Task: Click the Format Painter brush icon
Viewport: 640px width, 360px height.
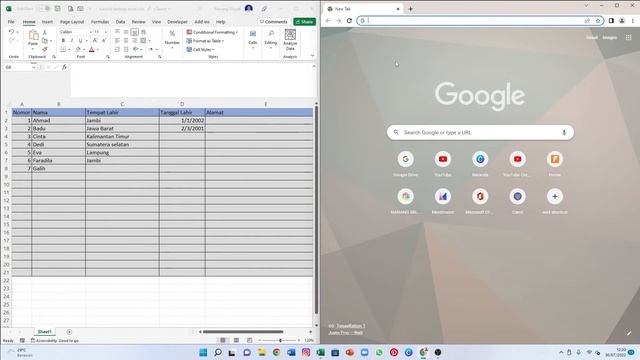Action: [x=45, y=49]
